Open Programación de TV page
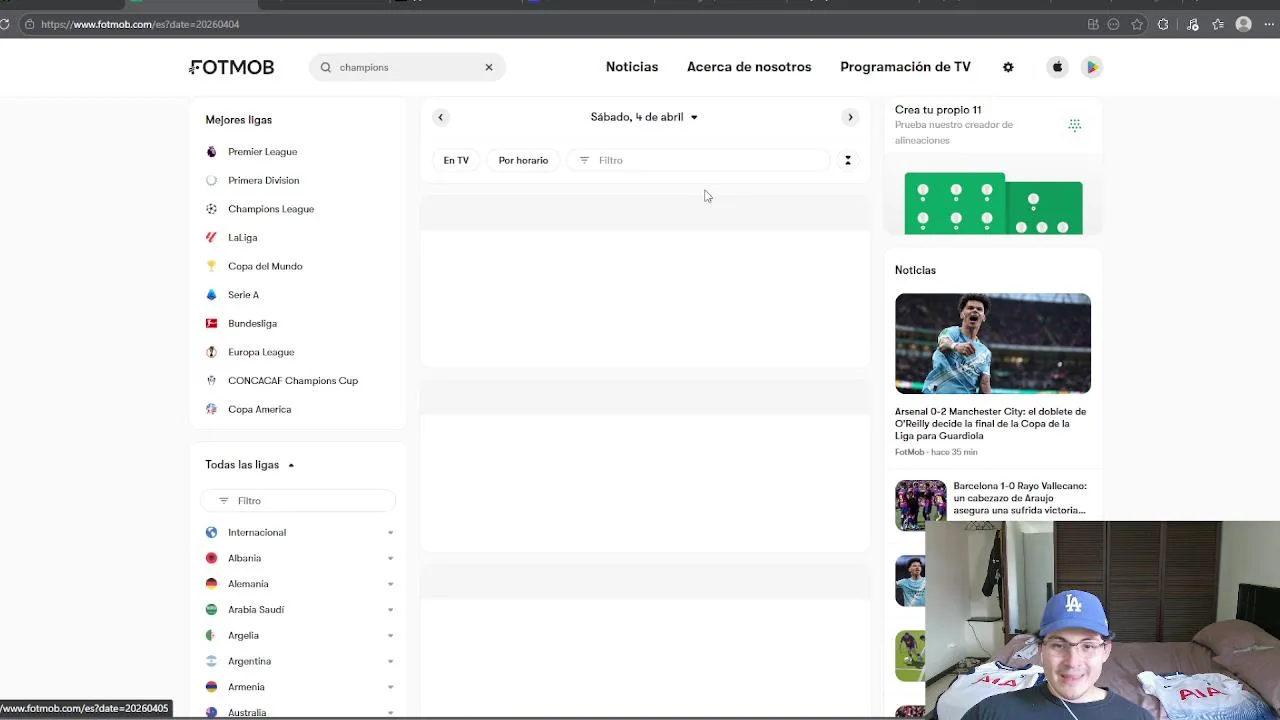 (905, 67)
